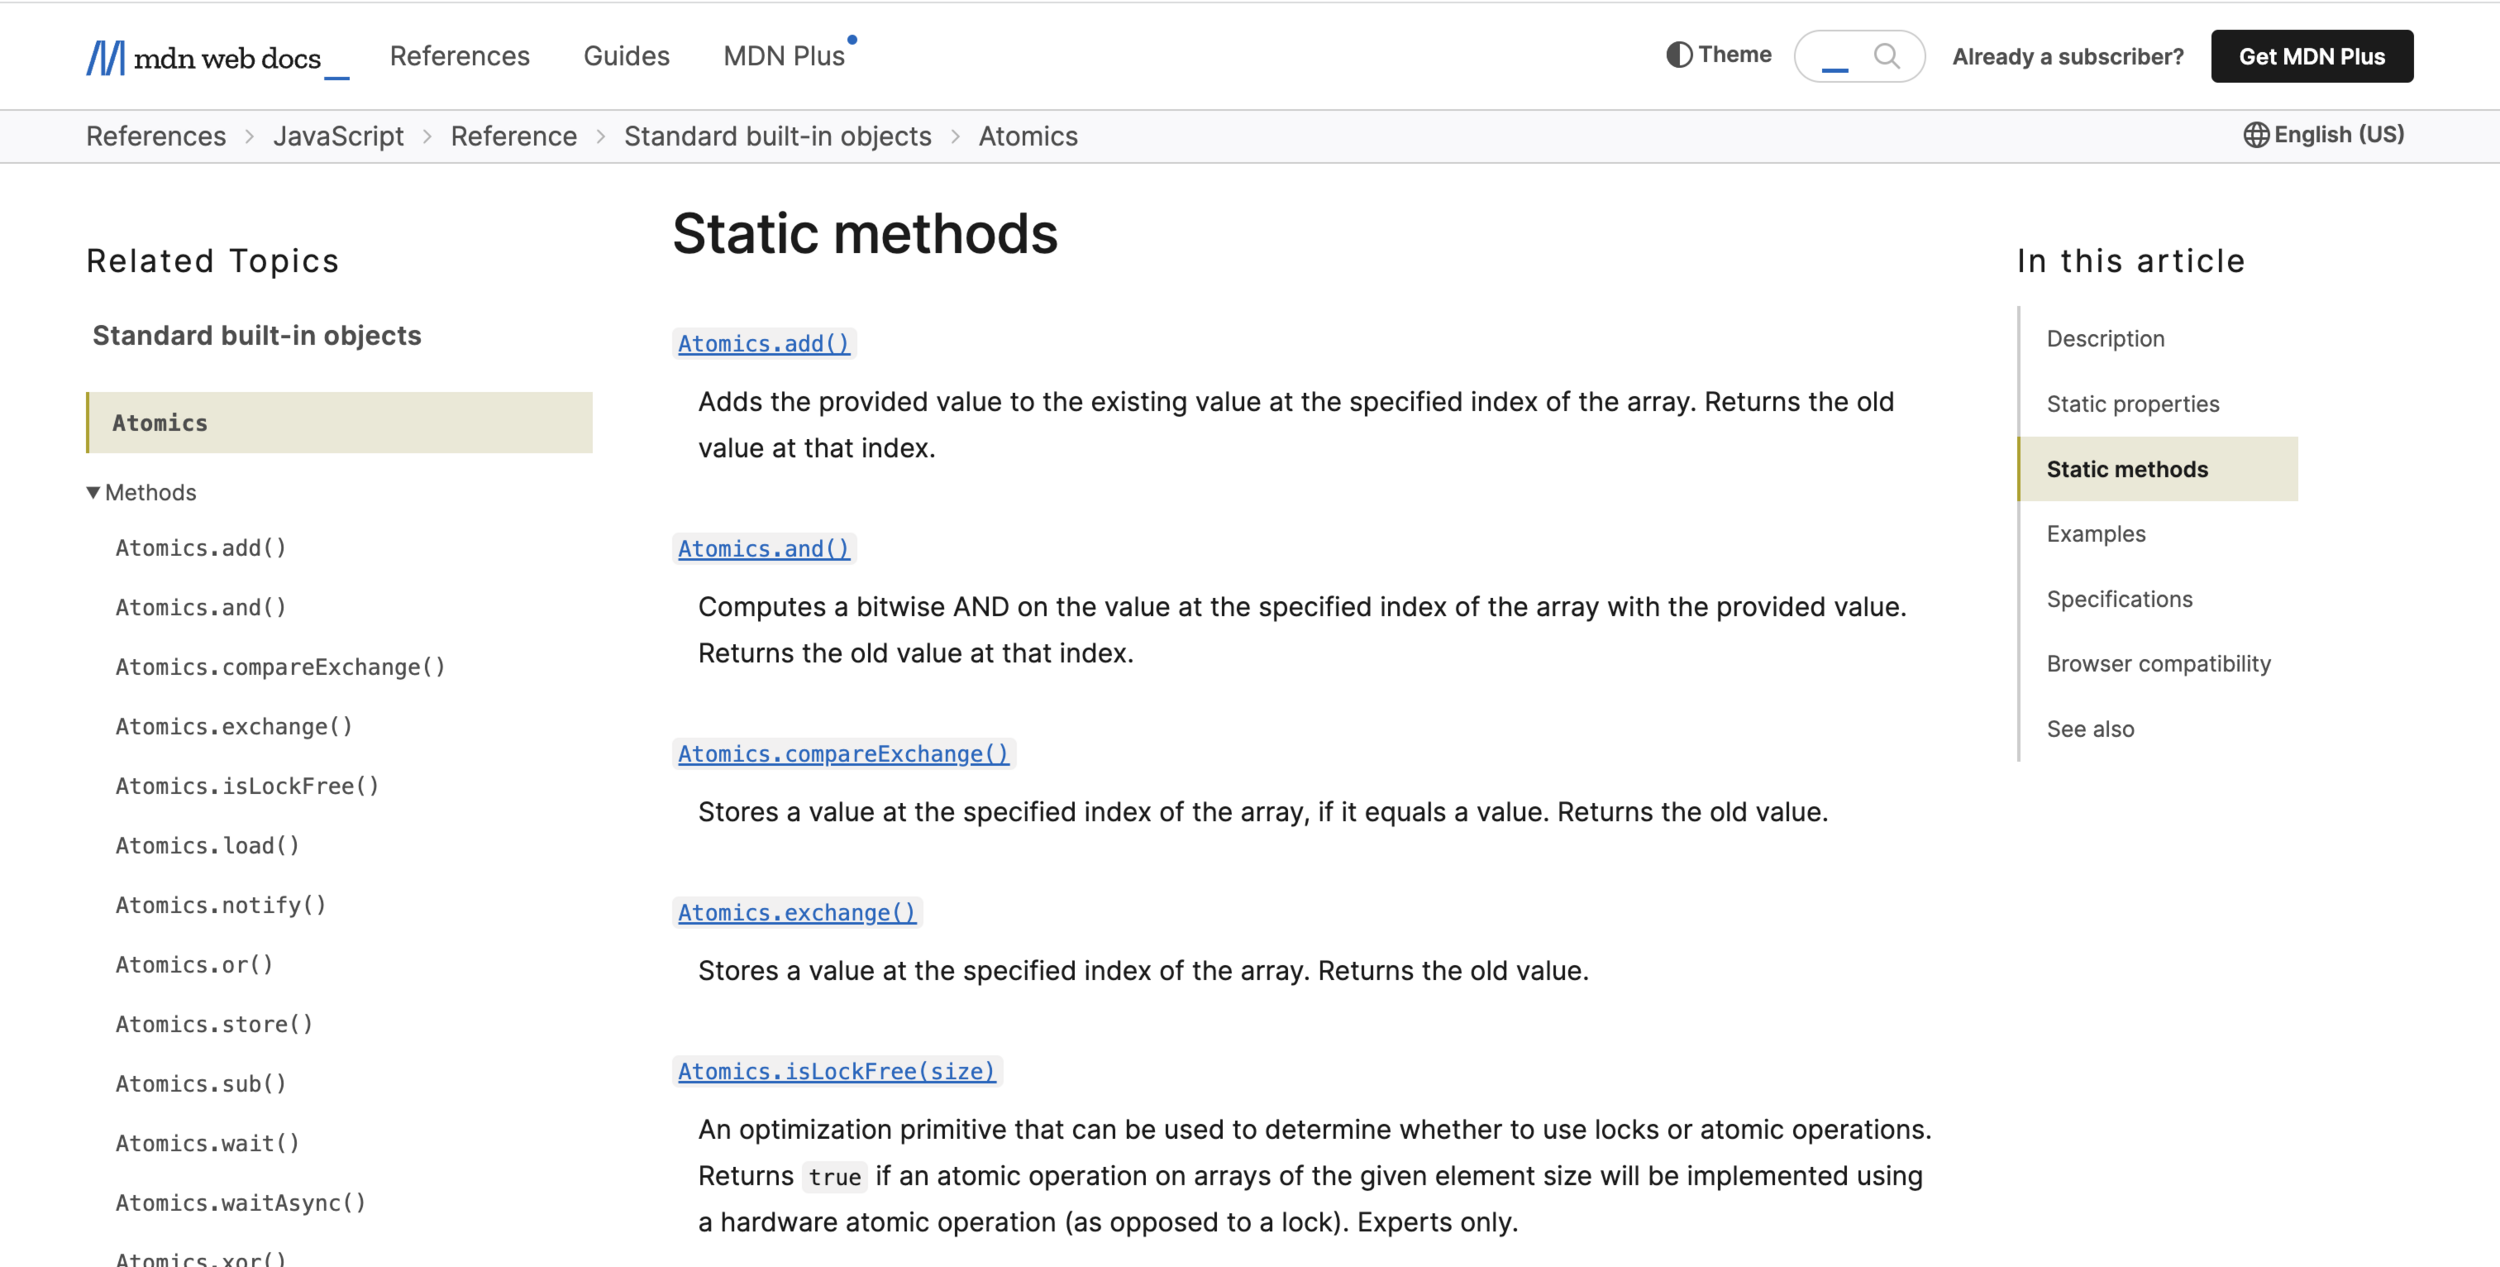2500x1267 pixels.
Task: Click the globe language icon
Action: 2255,135
